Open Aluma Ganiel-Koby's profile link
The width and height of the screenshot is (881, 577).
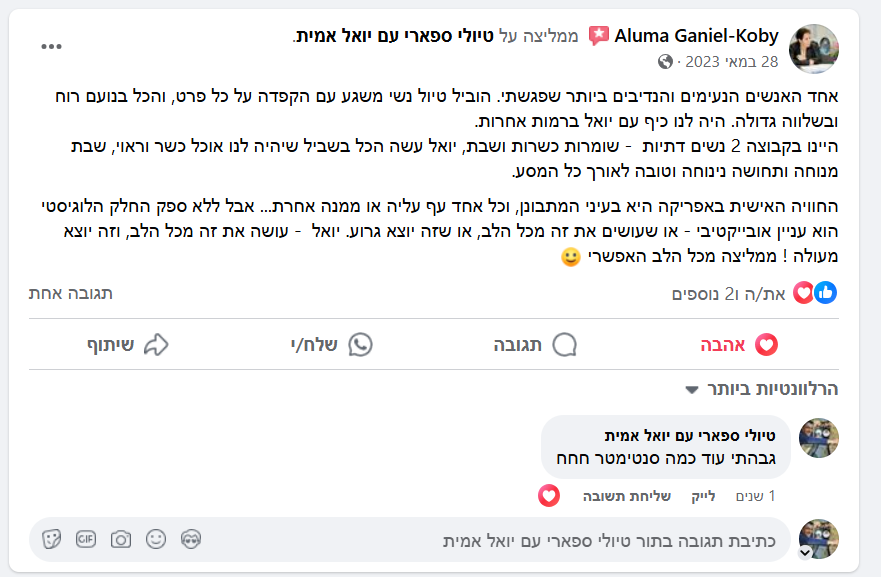click(x=696, y=36)
